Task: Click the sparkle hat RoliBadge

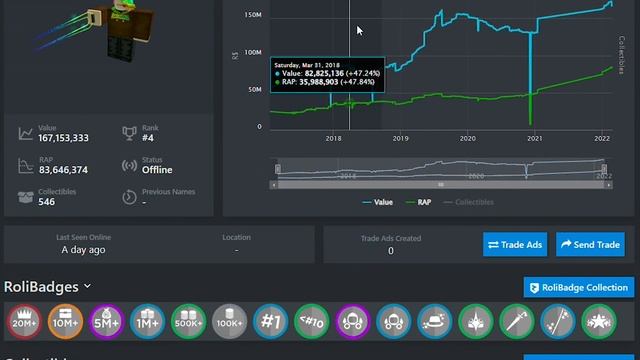Action: [x=435, y=322]
